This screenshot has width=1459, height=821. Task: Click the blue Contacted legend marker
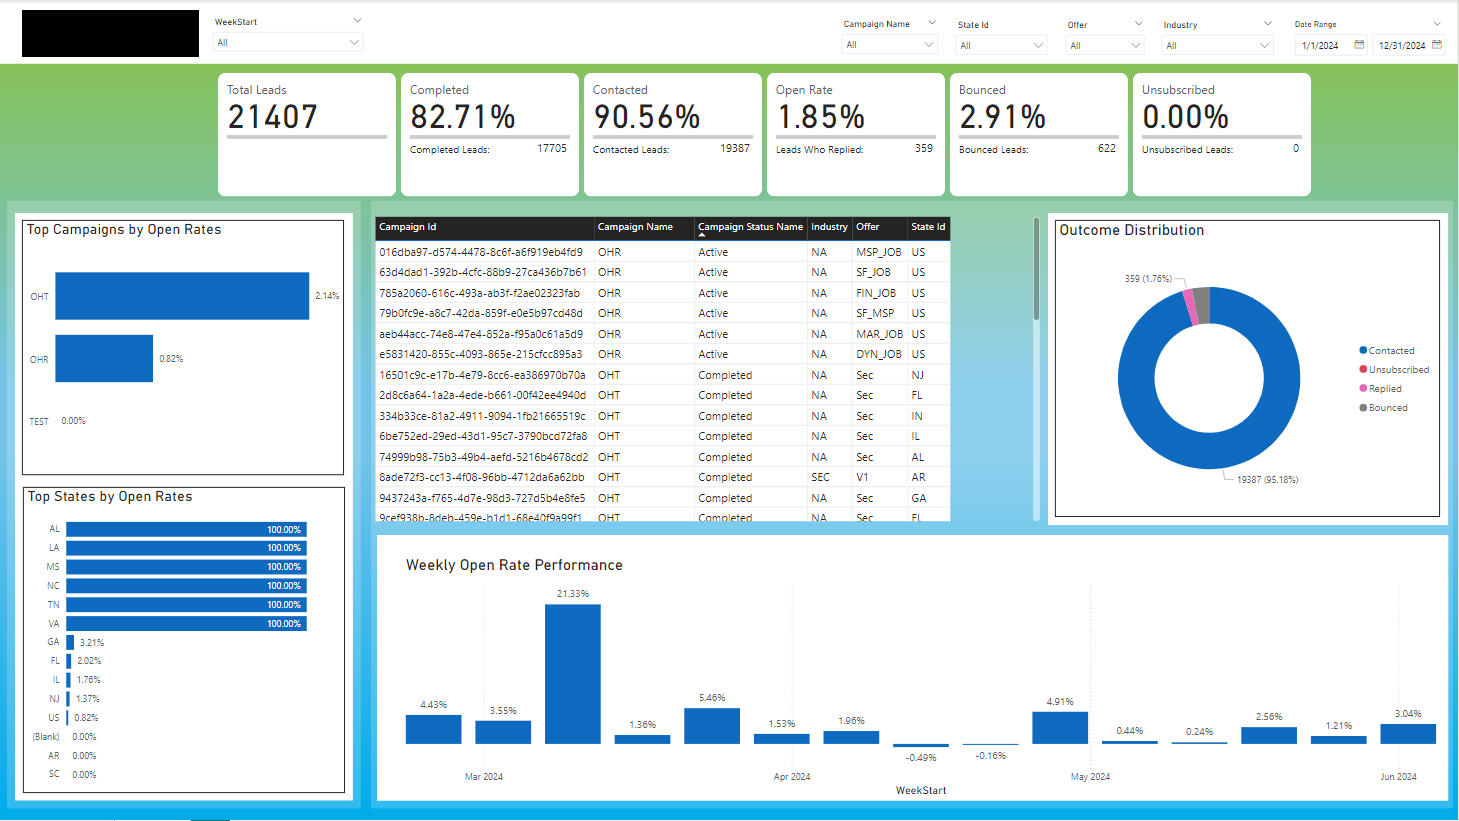tap(1361, 350)
